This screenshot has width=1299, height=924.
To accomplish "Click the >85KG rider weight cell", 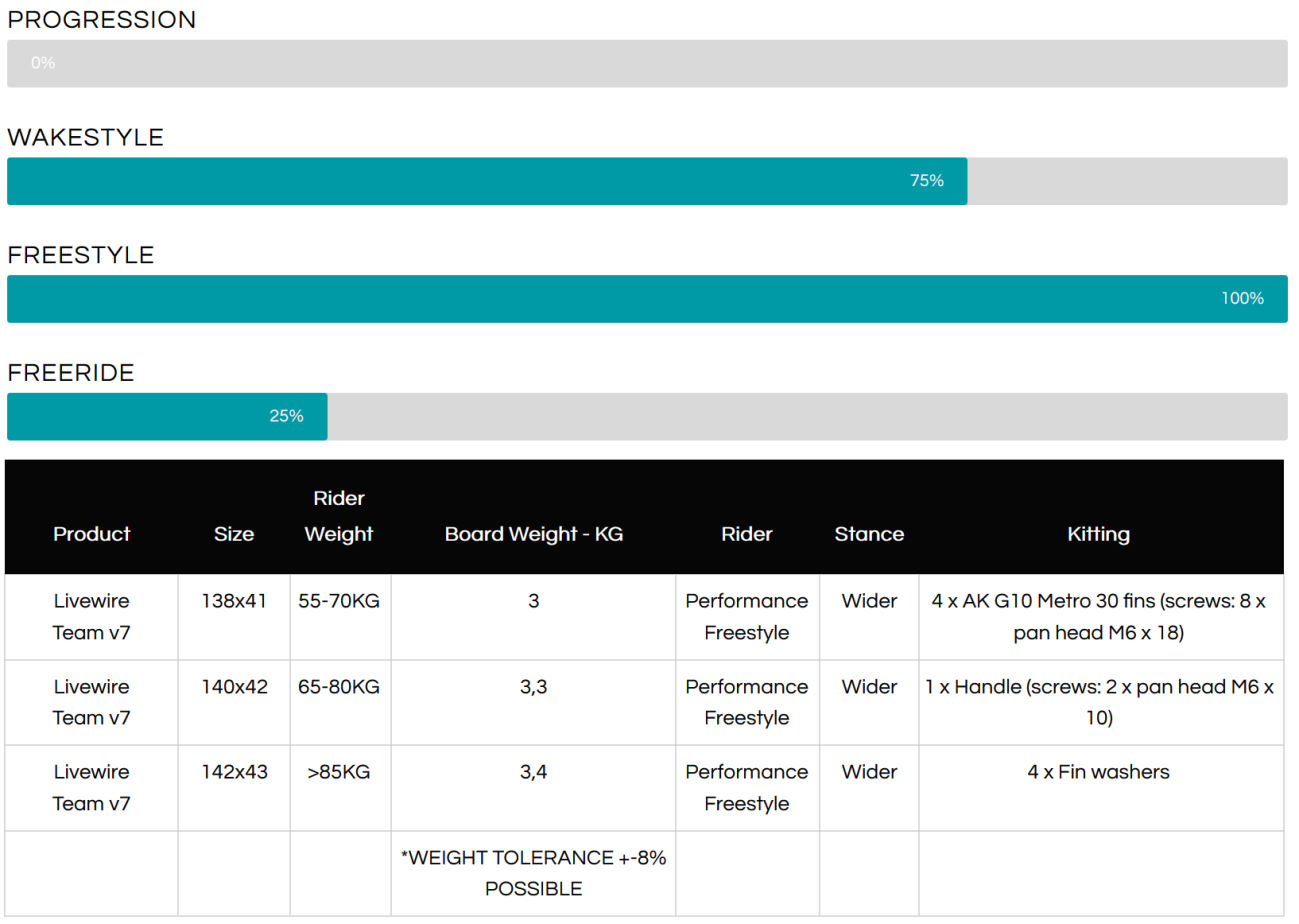I will tap(339, 772).
